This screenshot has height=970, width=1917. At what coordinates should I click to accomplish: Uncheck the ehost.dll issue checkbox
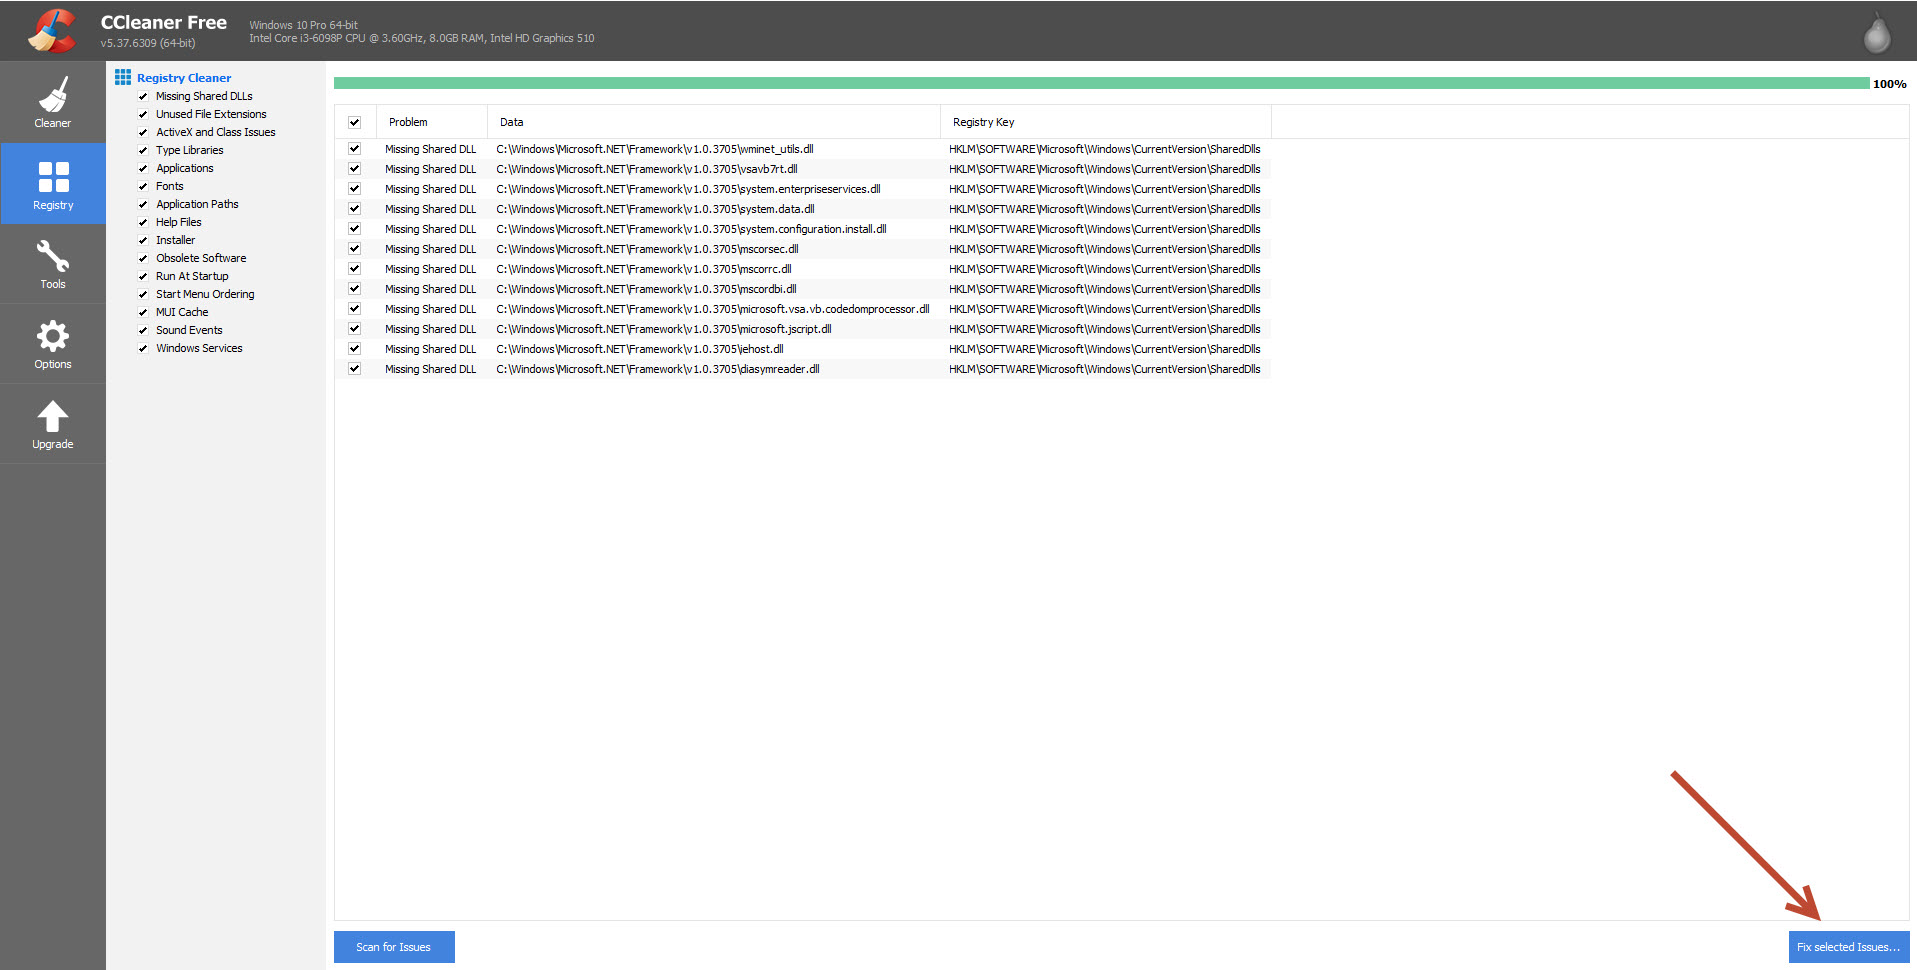354,349
